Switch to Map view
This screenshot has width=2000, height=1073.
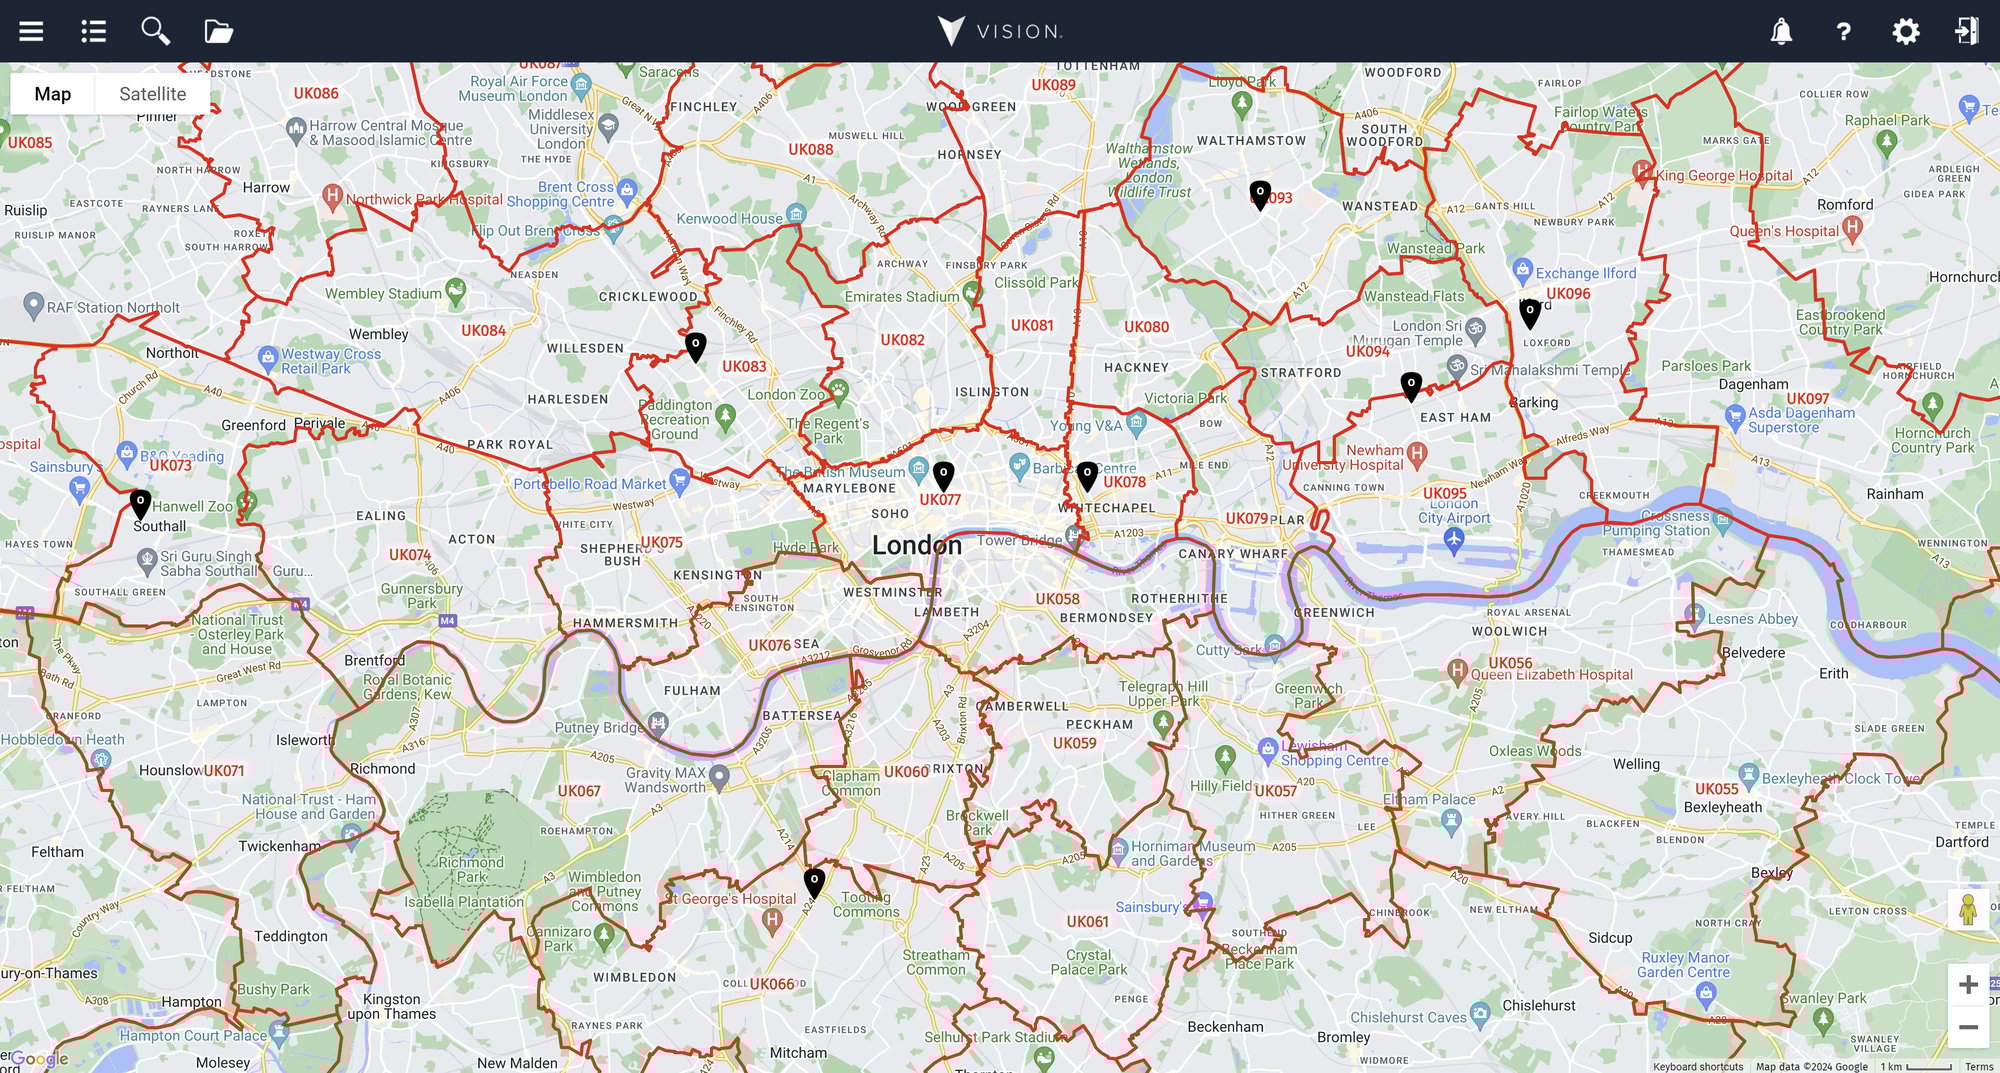click(52, 94)
